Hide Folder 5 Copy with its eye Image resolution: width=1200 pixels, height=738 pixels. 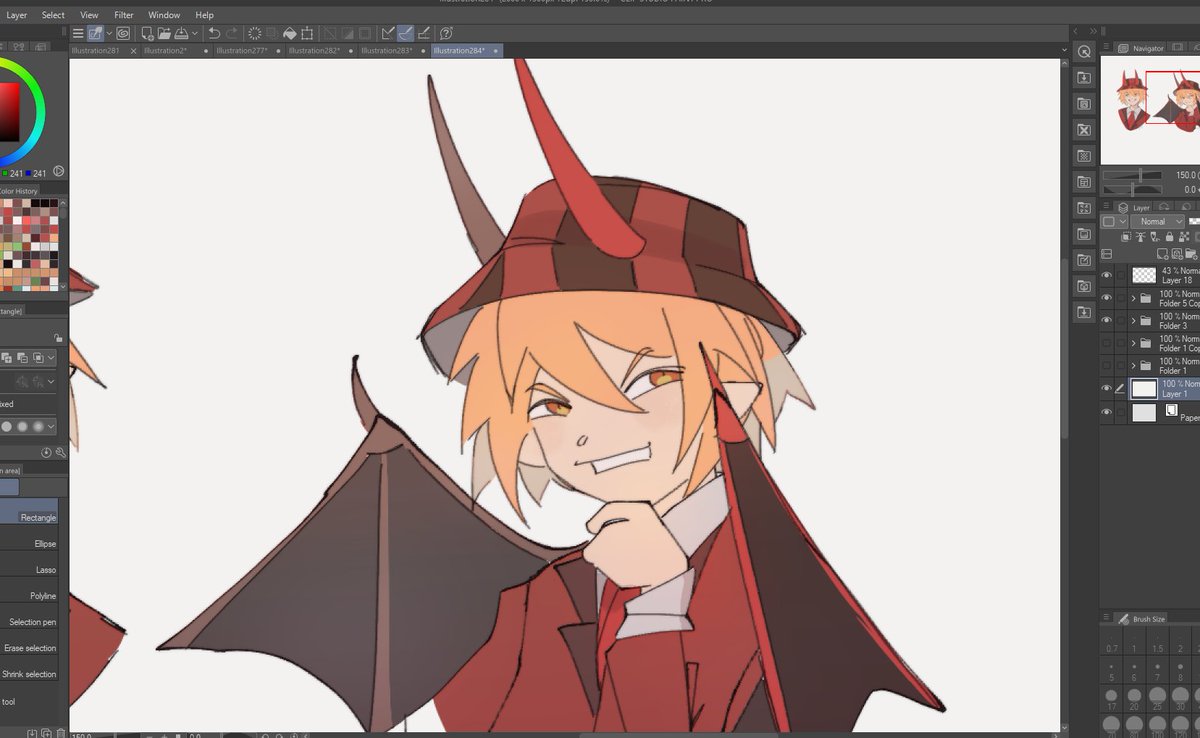1106,298
